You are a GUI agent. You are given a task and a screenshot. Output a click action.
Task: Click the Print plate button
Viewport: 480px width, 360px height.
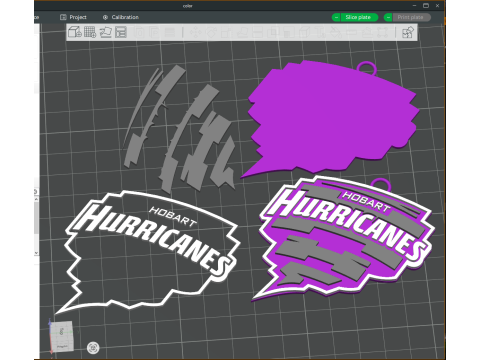[412, 17]
